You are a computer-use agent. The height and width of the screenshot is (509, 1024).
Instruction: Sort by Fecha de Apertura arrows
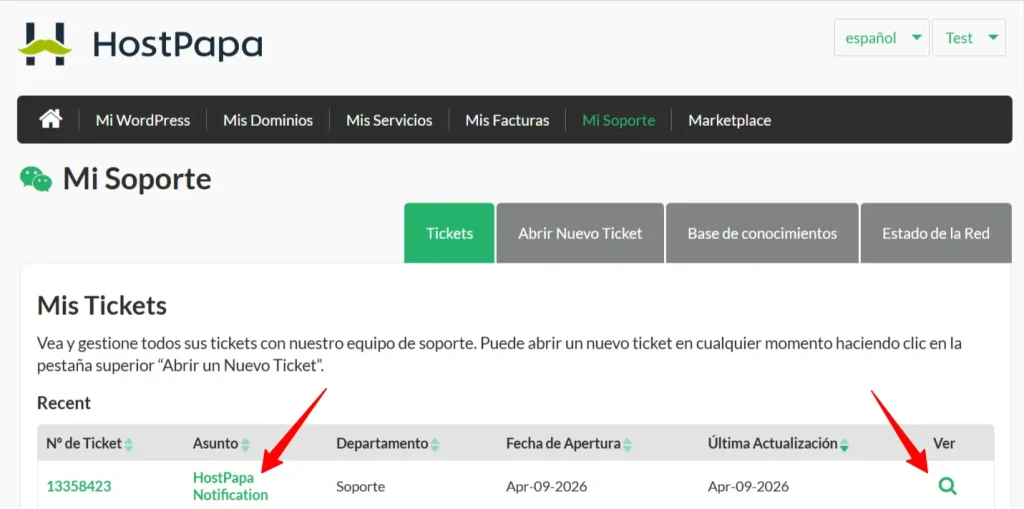point(629,444)
